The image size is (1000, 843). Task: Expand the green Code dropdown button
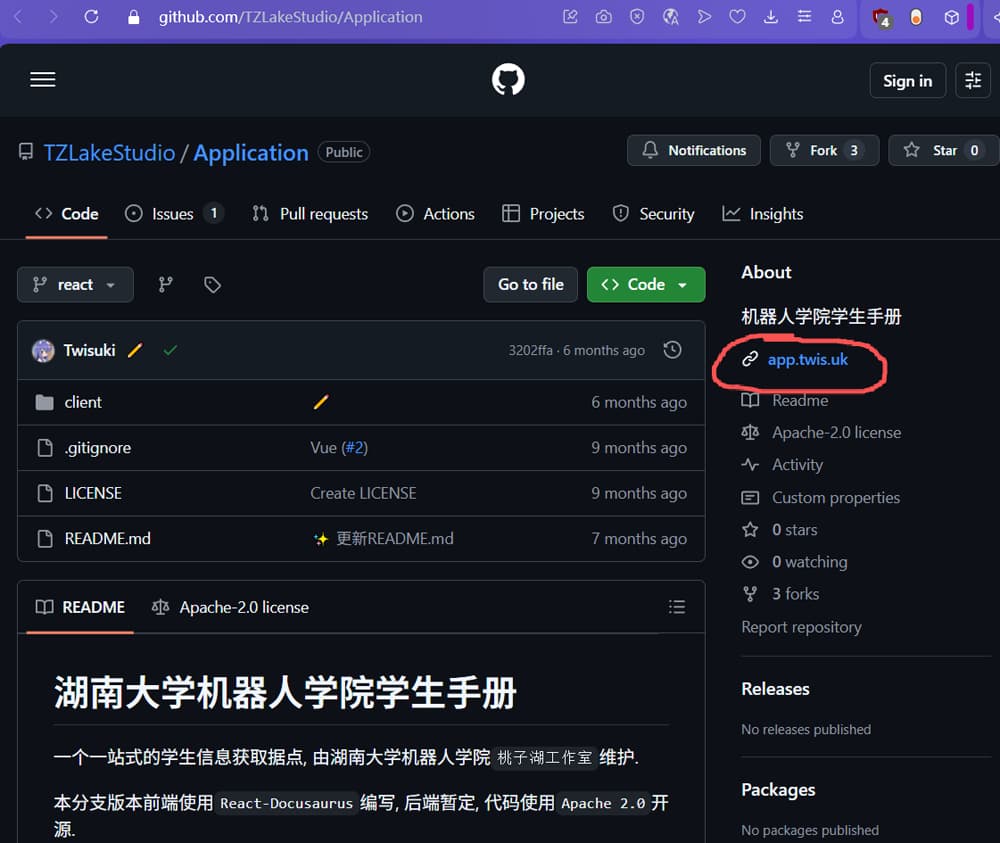646,284
